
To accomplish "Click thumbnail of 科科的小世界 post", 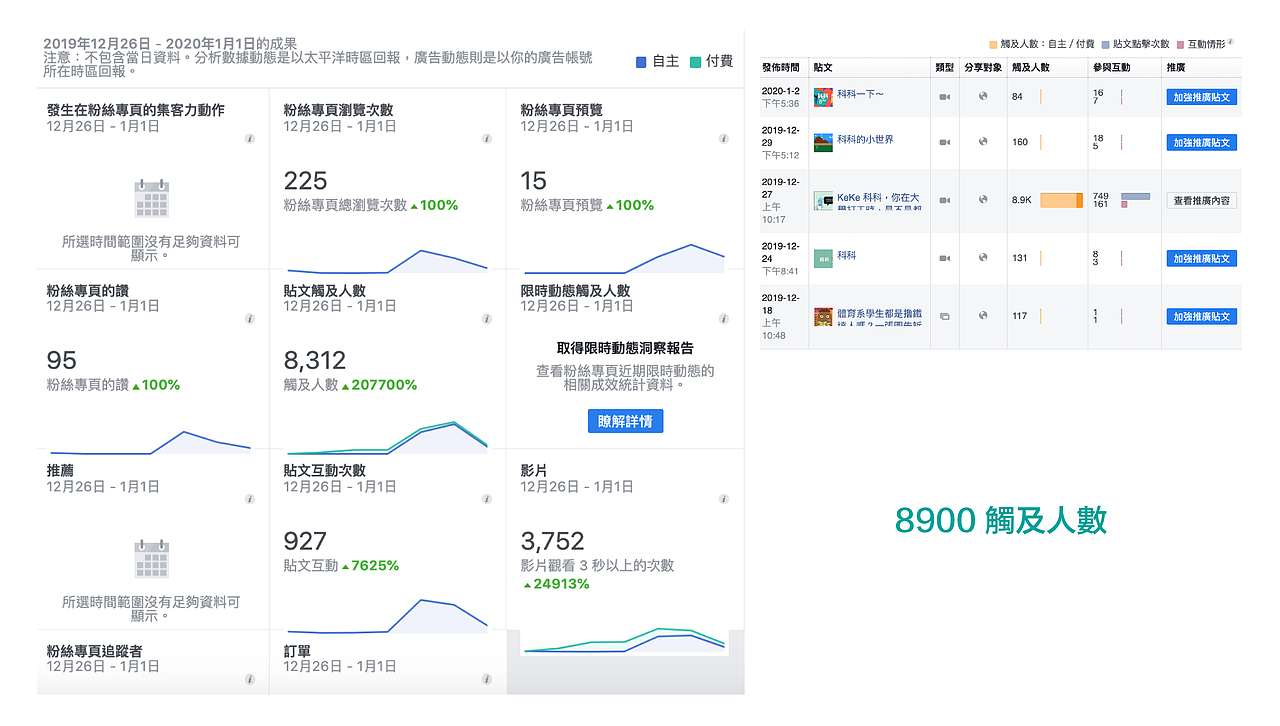I will [x=823, y=143].
